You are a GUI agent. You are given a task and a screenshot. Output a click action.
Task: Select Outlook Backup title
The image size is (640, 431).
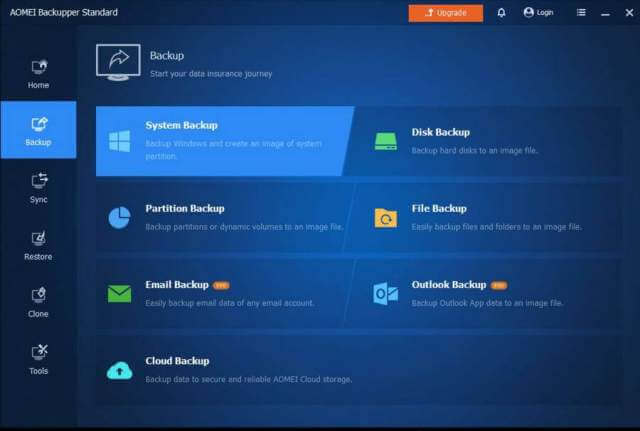pyautogui.click(x=449, y=285)
